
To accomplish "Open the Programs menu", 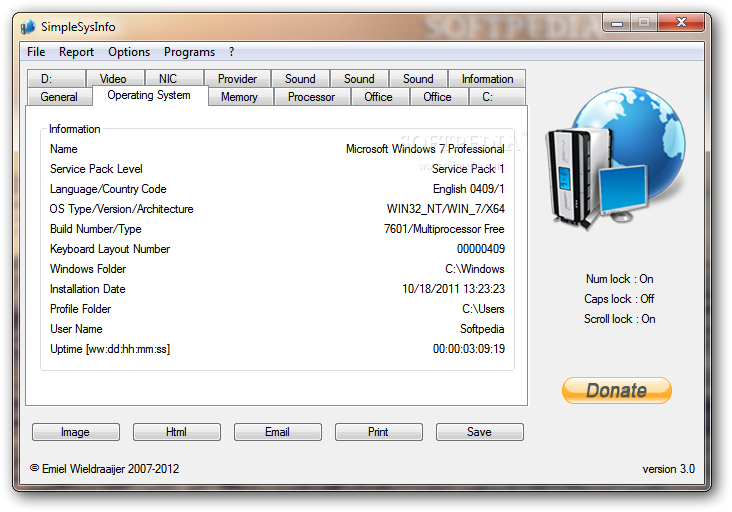I will (189, 52).
